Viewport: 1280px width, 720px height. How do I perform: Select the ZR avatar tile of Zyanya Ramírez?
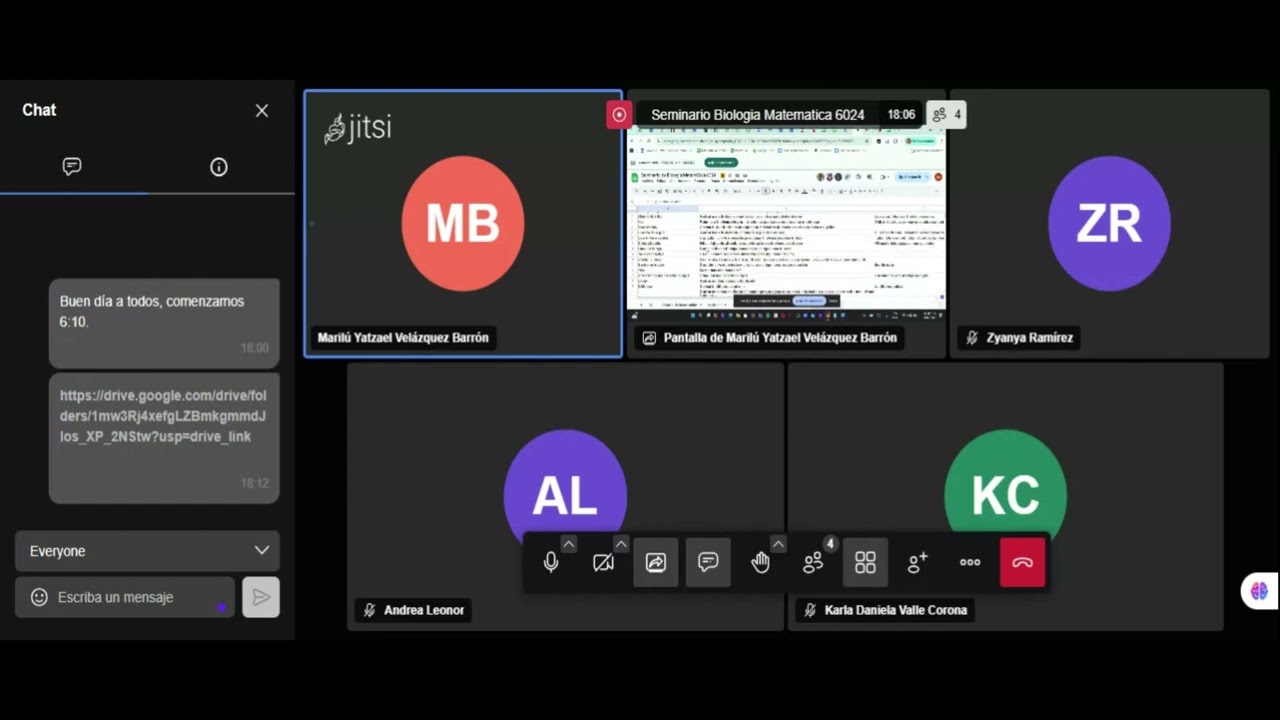[x=1109, y=223]
